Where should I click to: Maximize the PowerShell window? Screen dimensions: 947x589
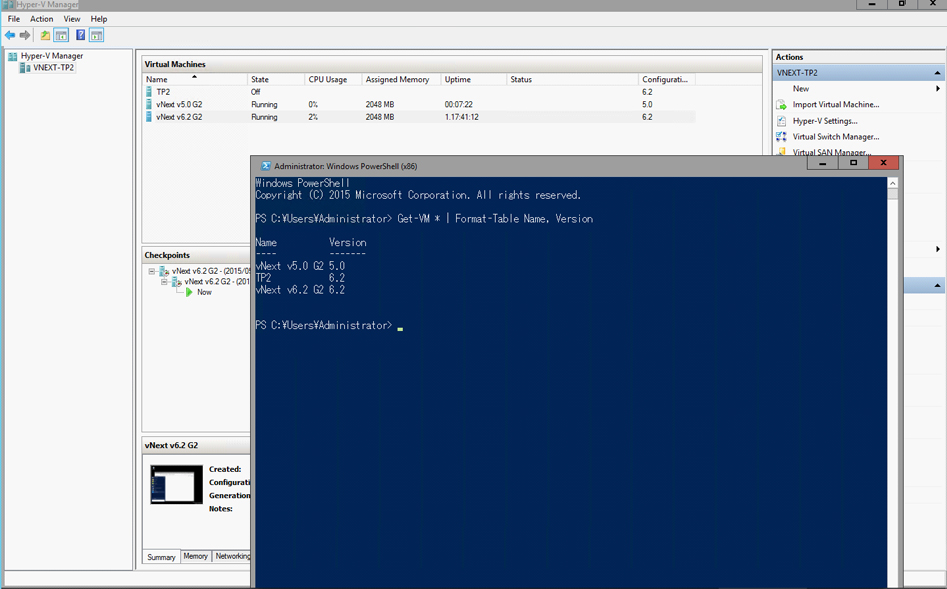(853, 163)
